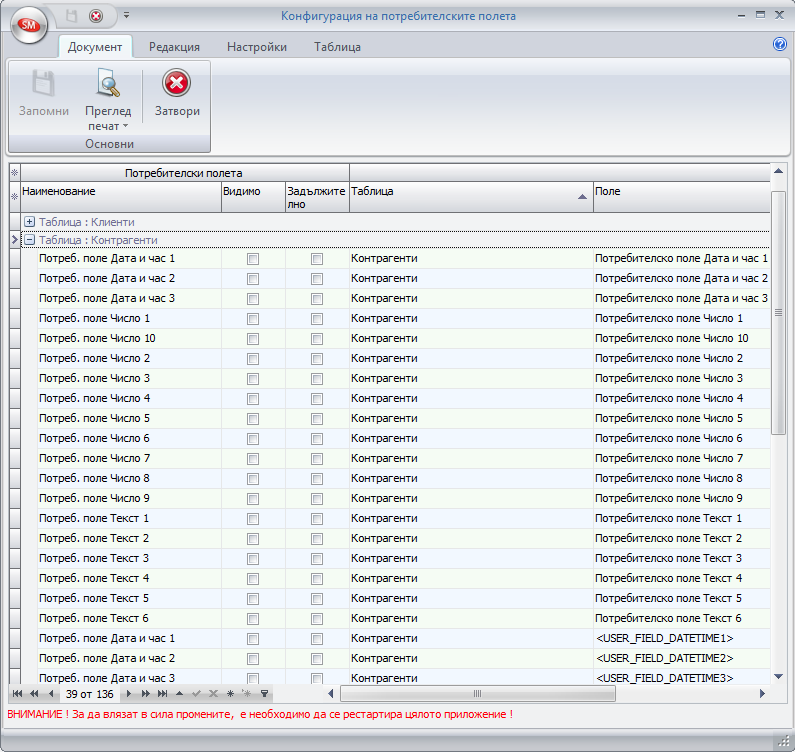Sort by the Наименование column header

point(121,197)
